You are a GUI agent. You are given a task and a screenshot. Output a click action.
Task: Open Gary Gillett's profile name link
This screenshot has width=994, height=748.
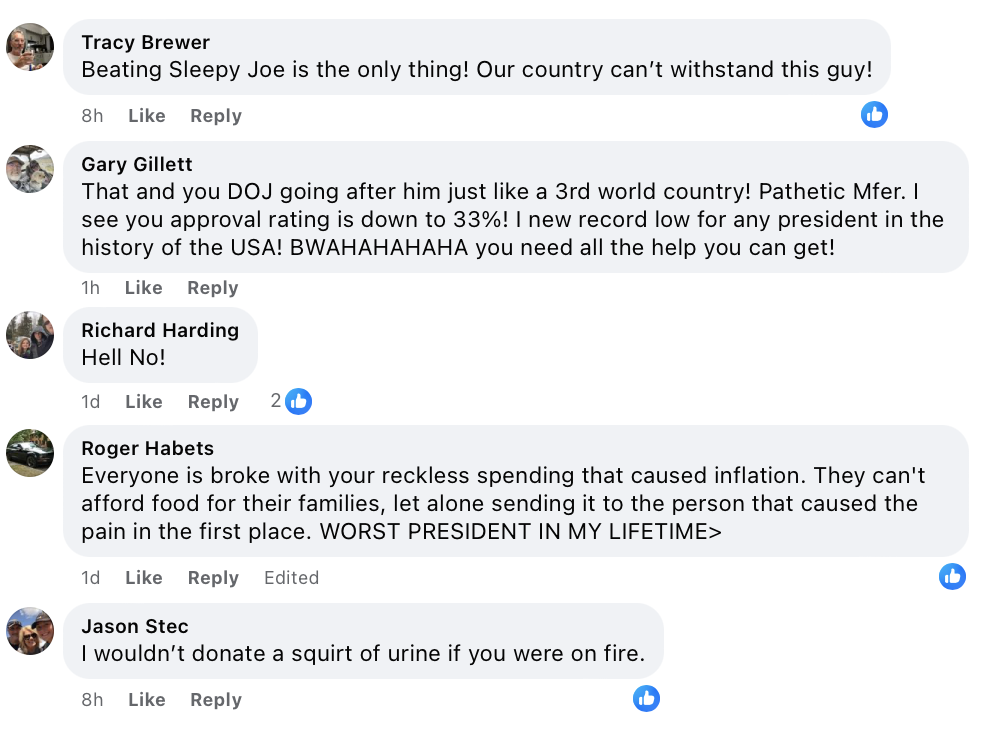(x=137, y=164)
